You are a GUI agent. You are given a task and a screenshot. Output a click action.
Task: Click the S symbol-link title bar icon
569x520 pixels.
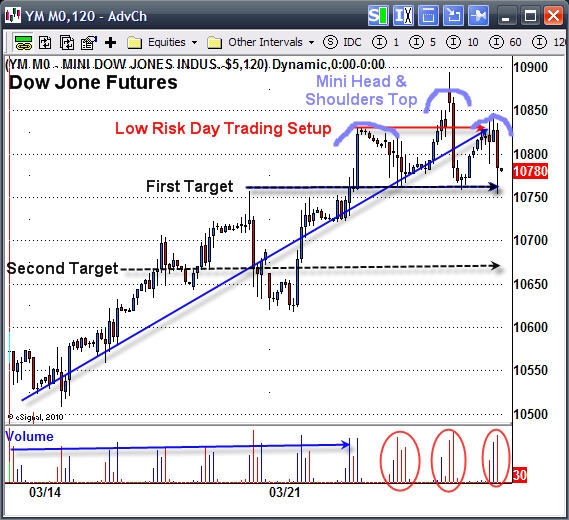[378, 16]
